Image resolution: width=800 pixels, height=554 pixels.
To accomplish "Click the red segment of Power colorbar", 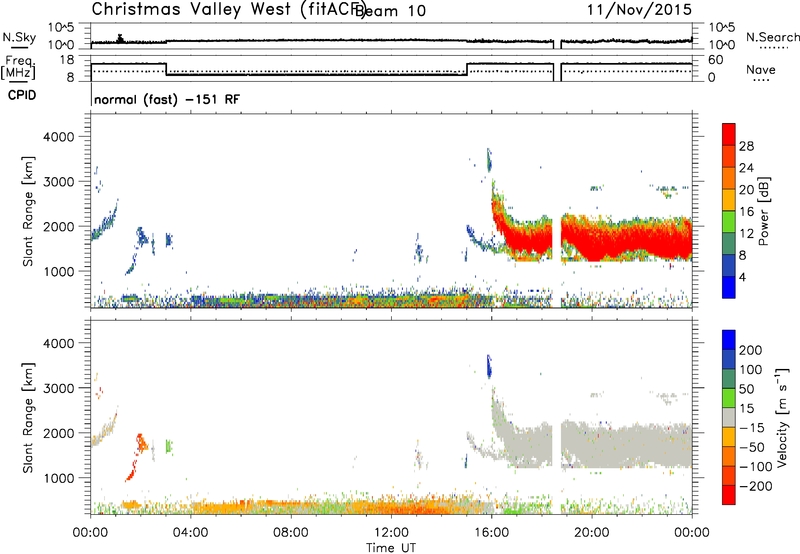I will tap(729, 135).
